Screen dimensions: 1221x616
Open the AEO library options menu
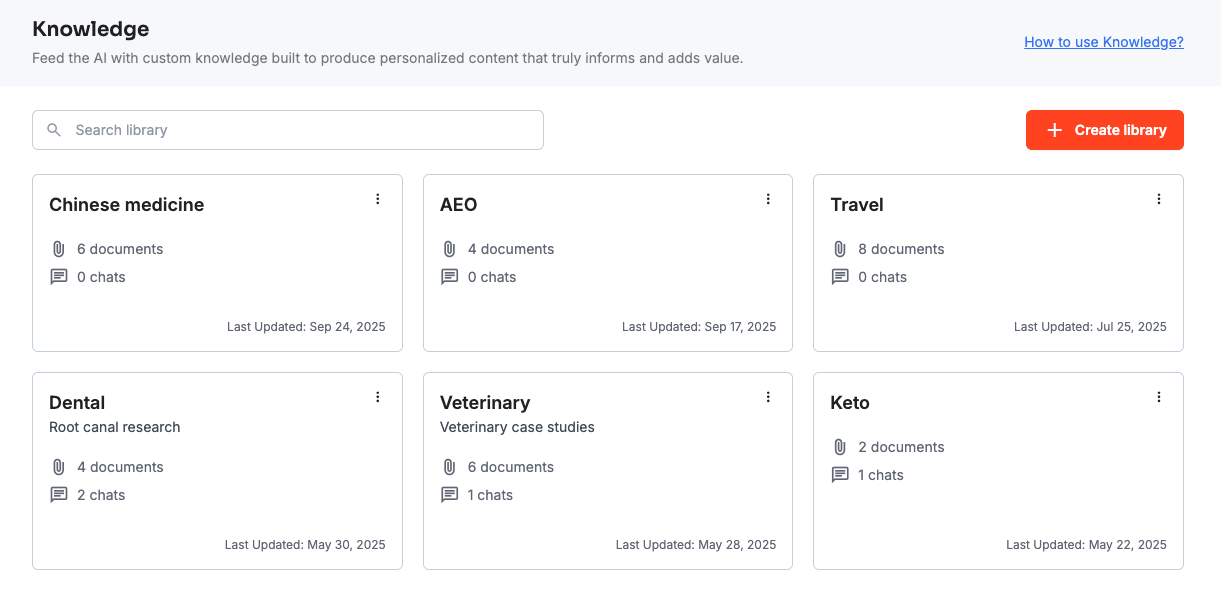(x=768, y=199)
